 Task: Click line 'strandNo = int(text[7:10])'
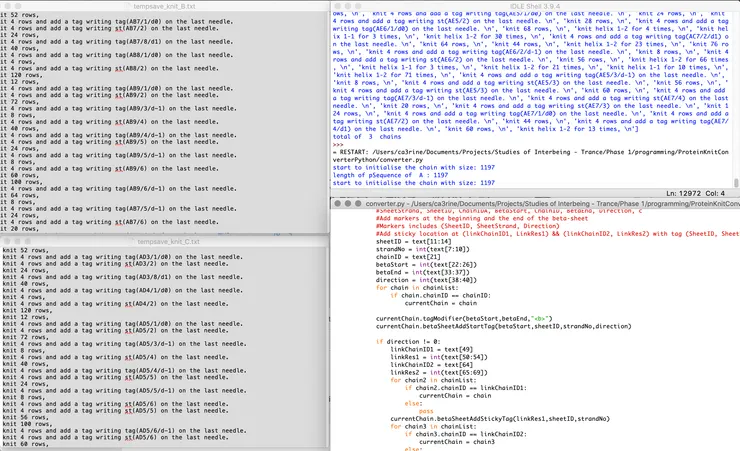(x=422, y=249)
